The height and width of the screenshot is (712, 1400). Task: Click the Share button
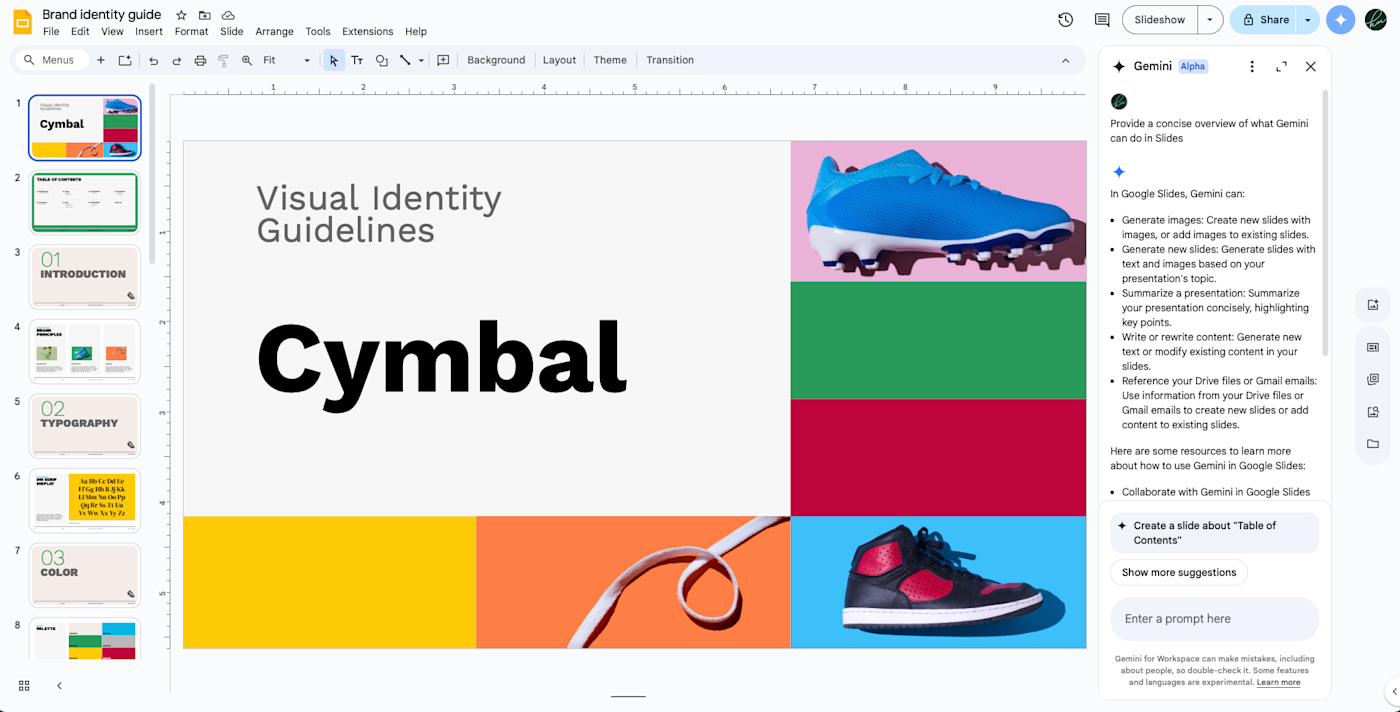[1263, 19]
